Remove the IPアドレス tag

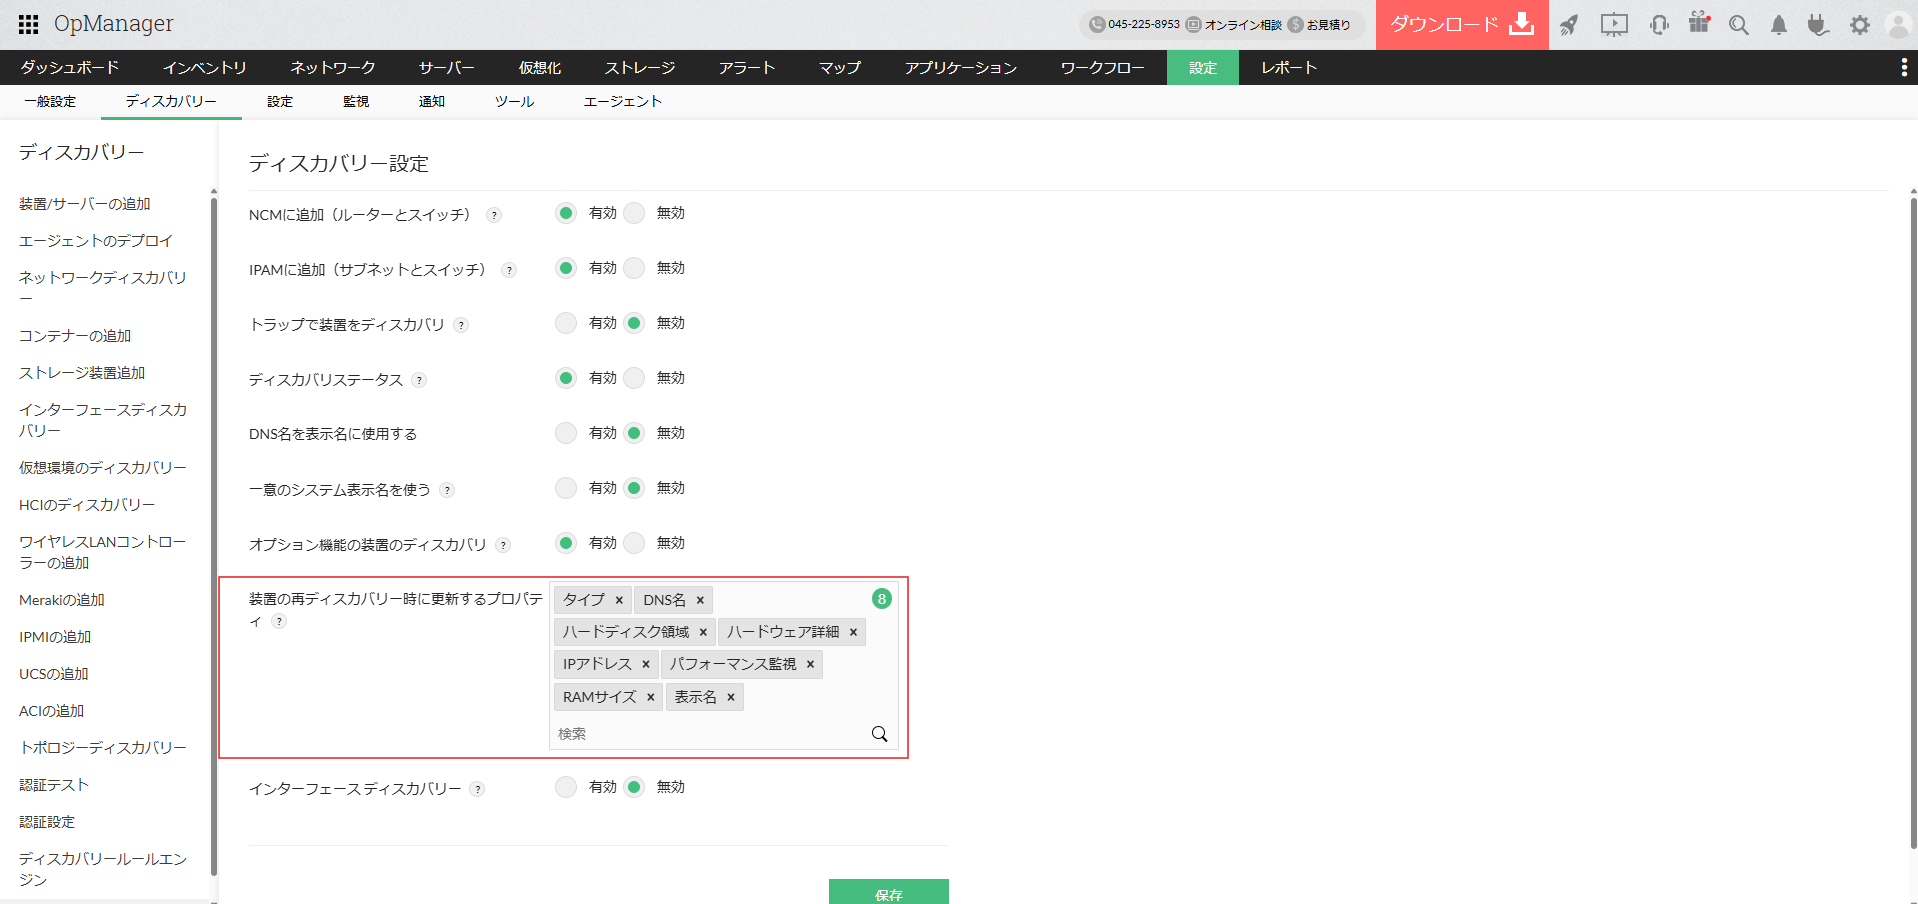click(x=646, y=664)
